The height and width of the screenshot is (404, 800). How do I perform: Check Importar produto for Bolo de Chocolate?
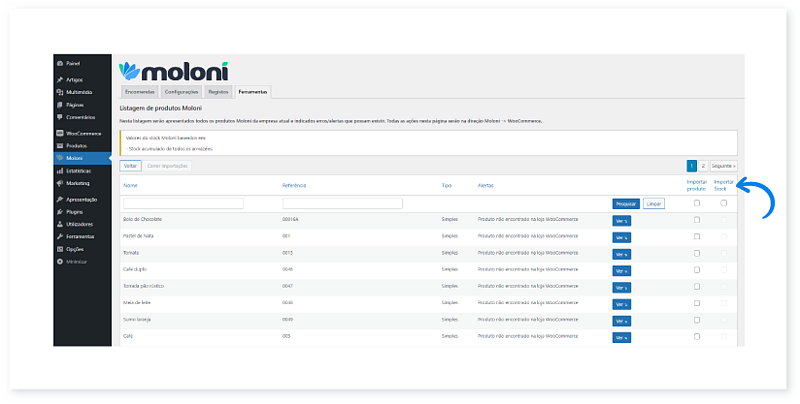(697, 220)
